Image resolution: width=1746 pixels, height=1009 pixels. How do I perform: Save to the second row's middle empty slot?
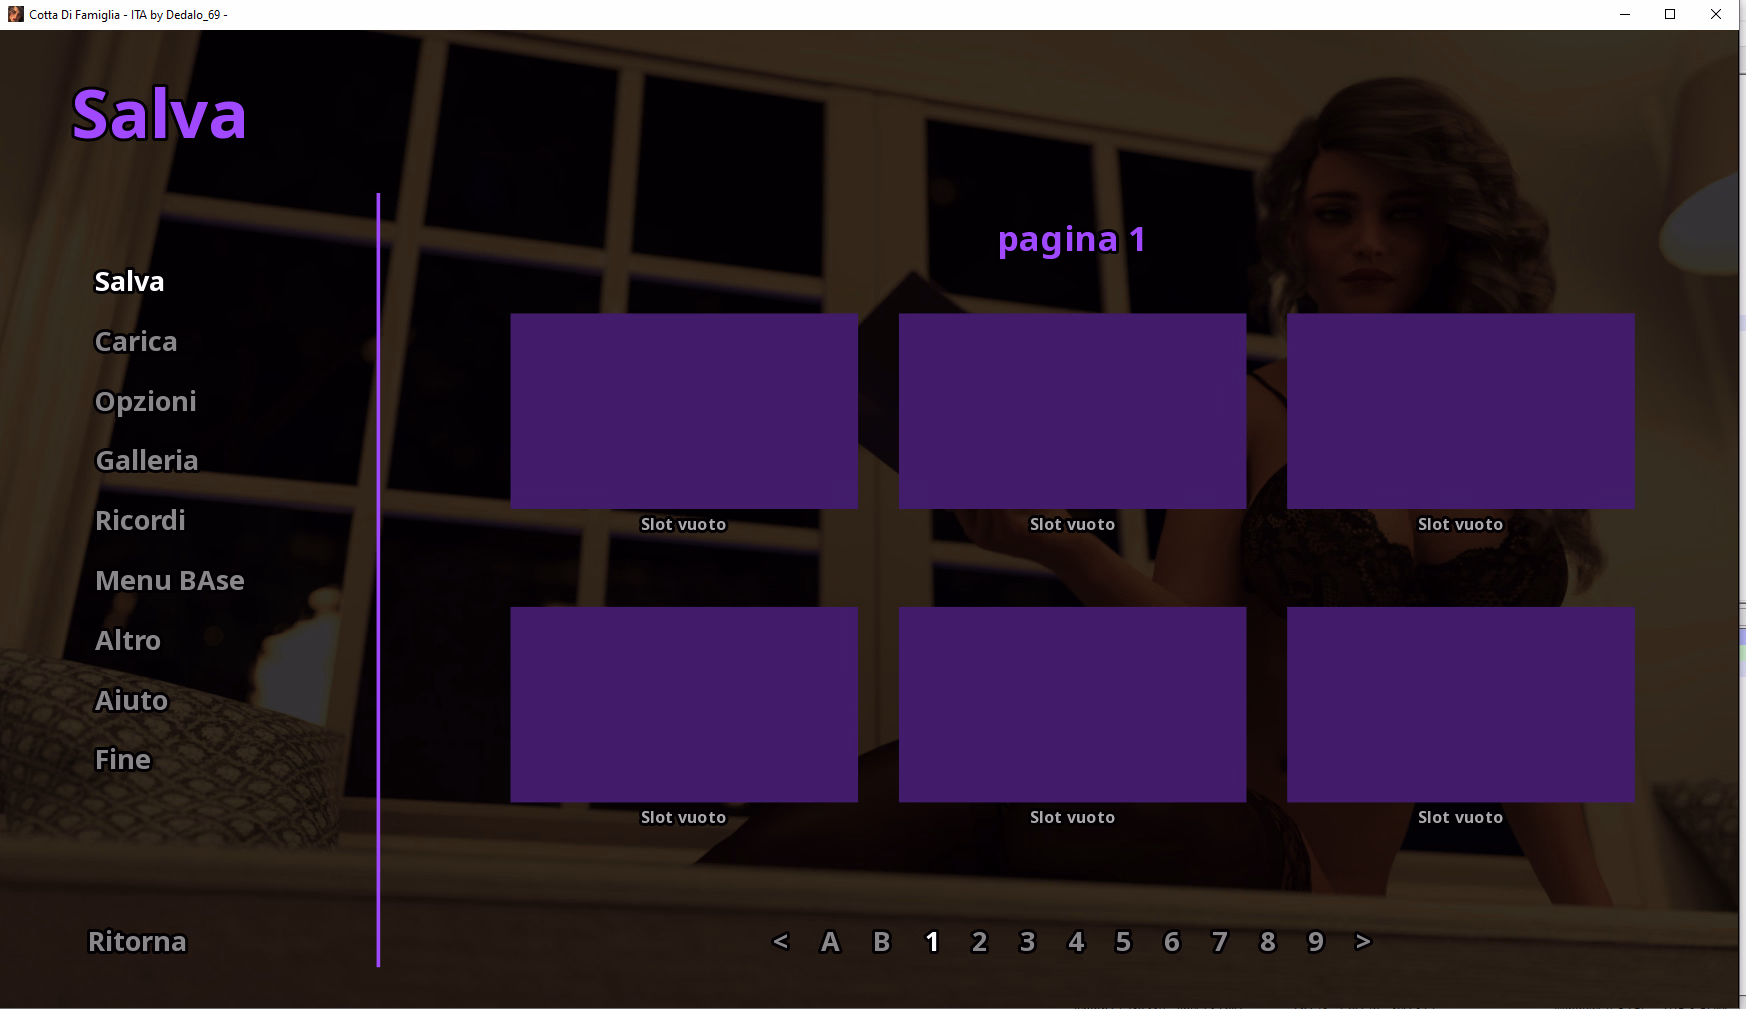(x=1072, y=717)
